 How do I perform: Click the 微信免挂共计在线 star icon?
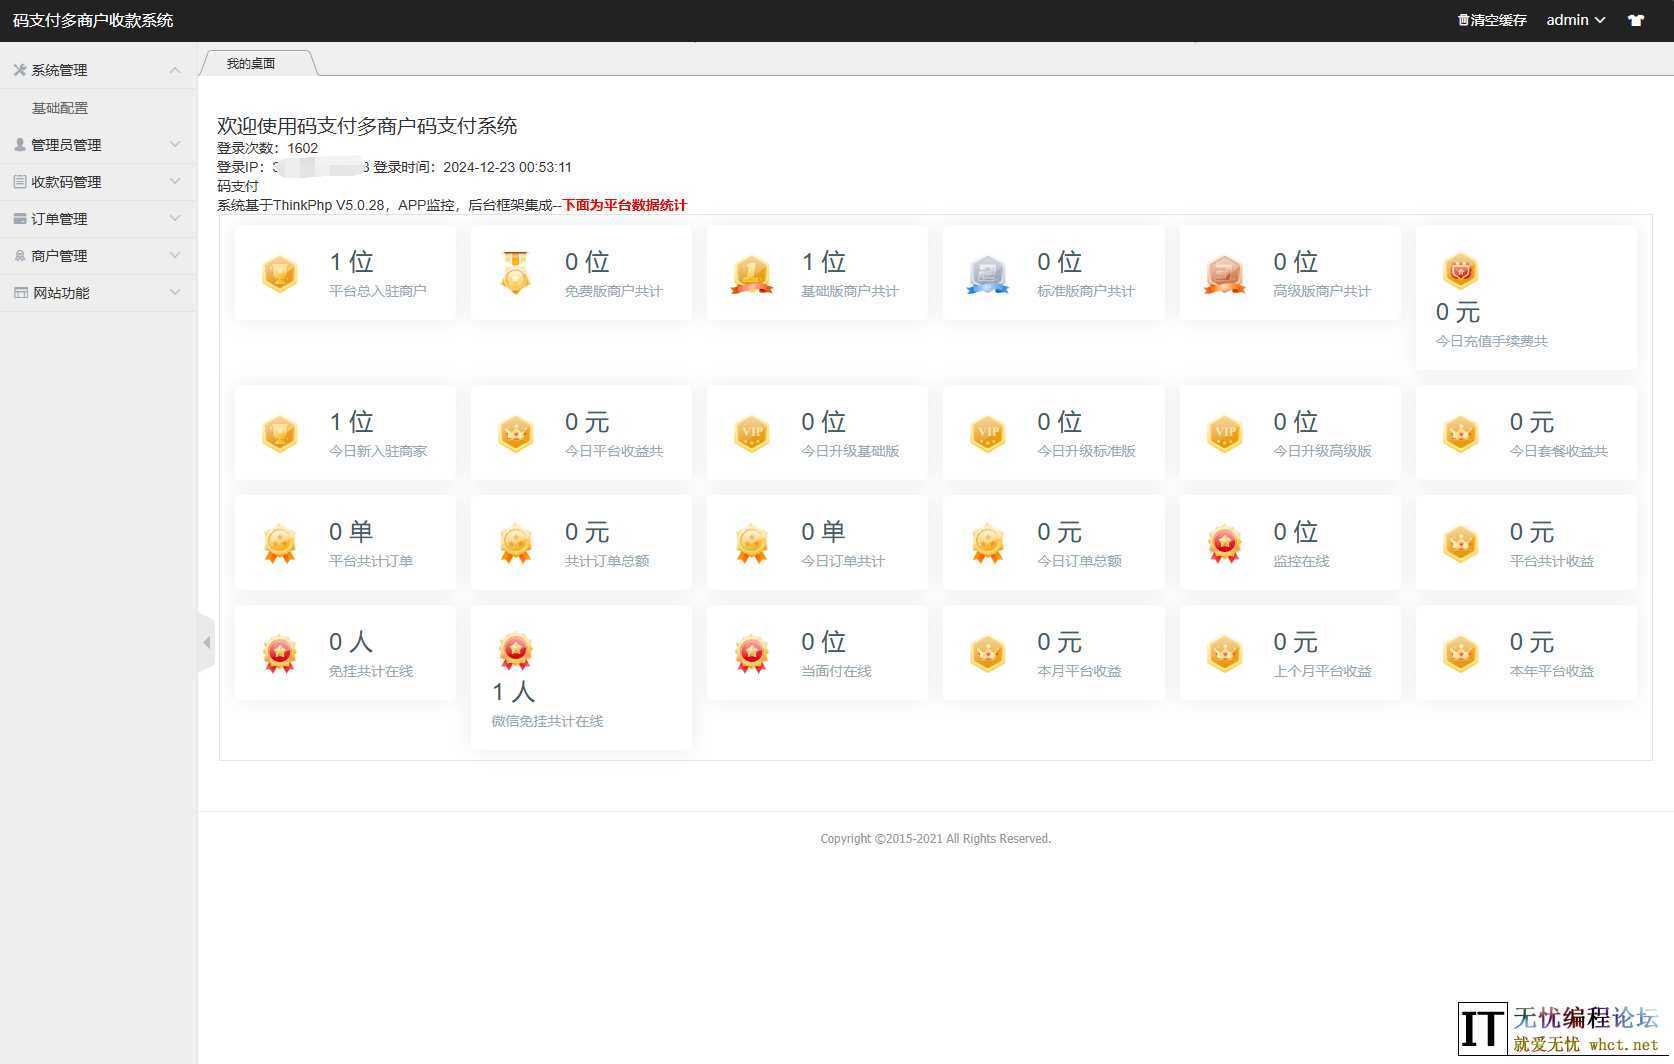[516, 651]
